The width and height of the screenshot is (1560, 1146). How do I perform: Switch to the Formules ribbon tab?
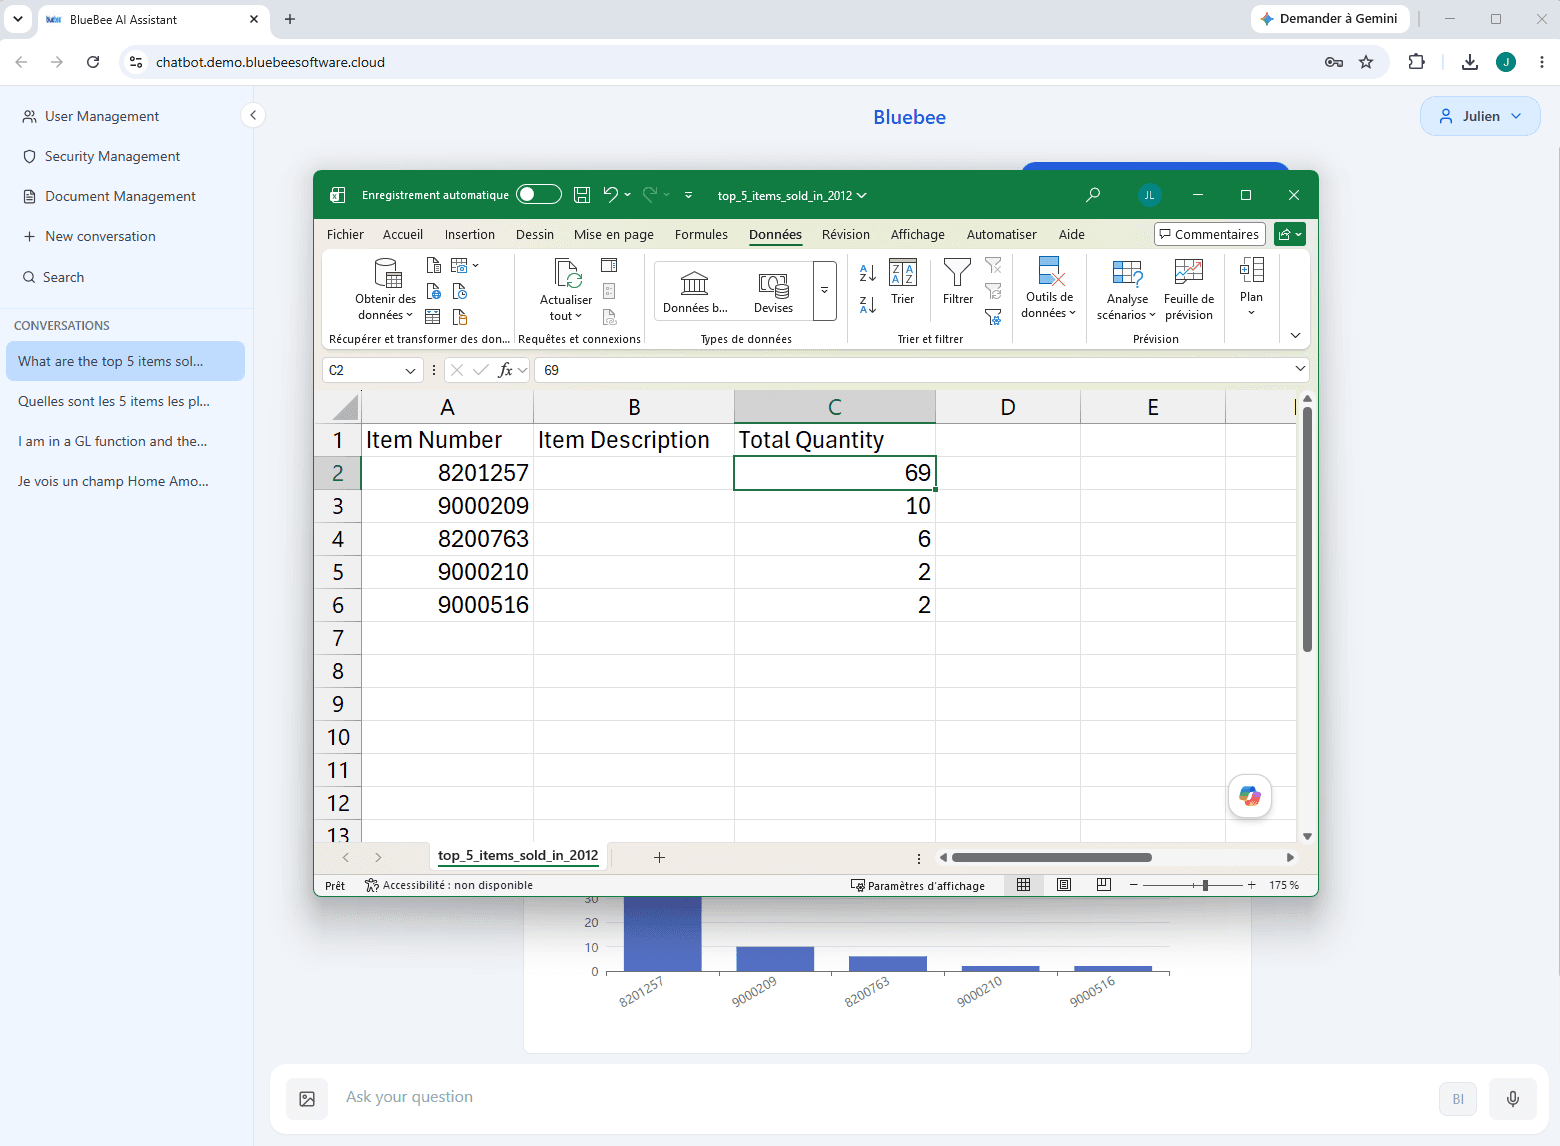701,234
